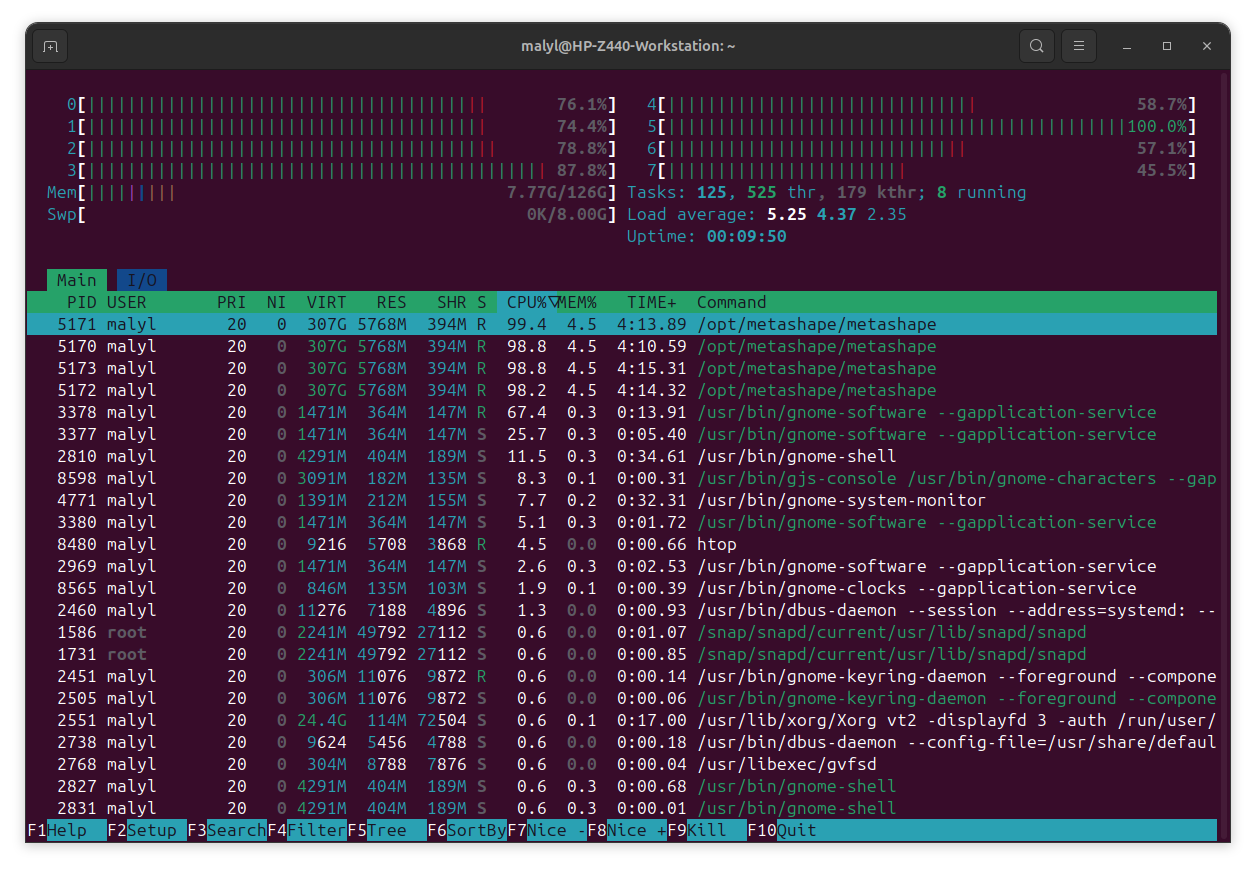Select gnome-software process PID 3377
This screenshot has width=1256, height=871.
point(622,434)
